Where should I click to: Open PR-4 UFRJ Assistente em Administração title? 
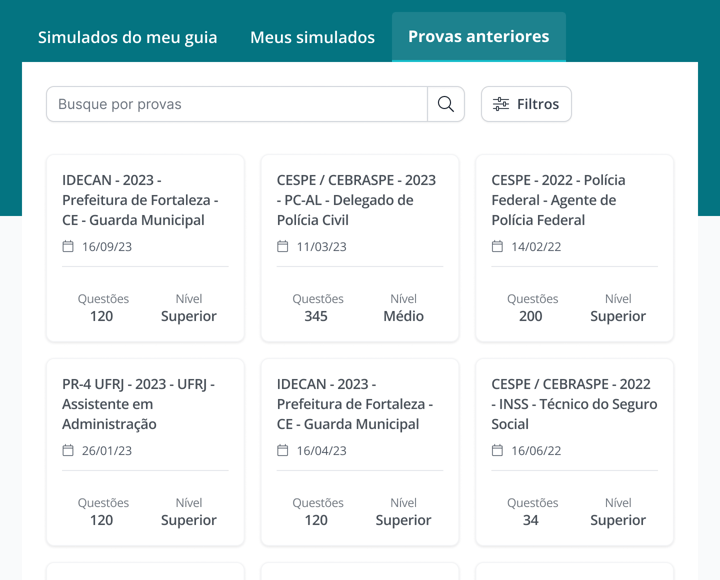tap(138, 404)
